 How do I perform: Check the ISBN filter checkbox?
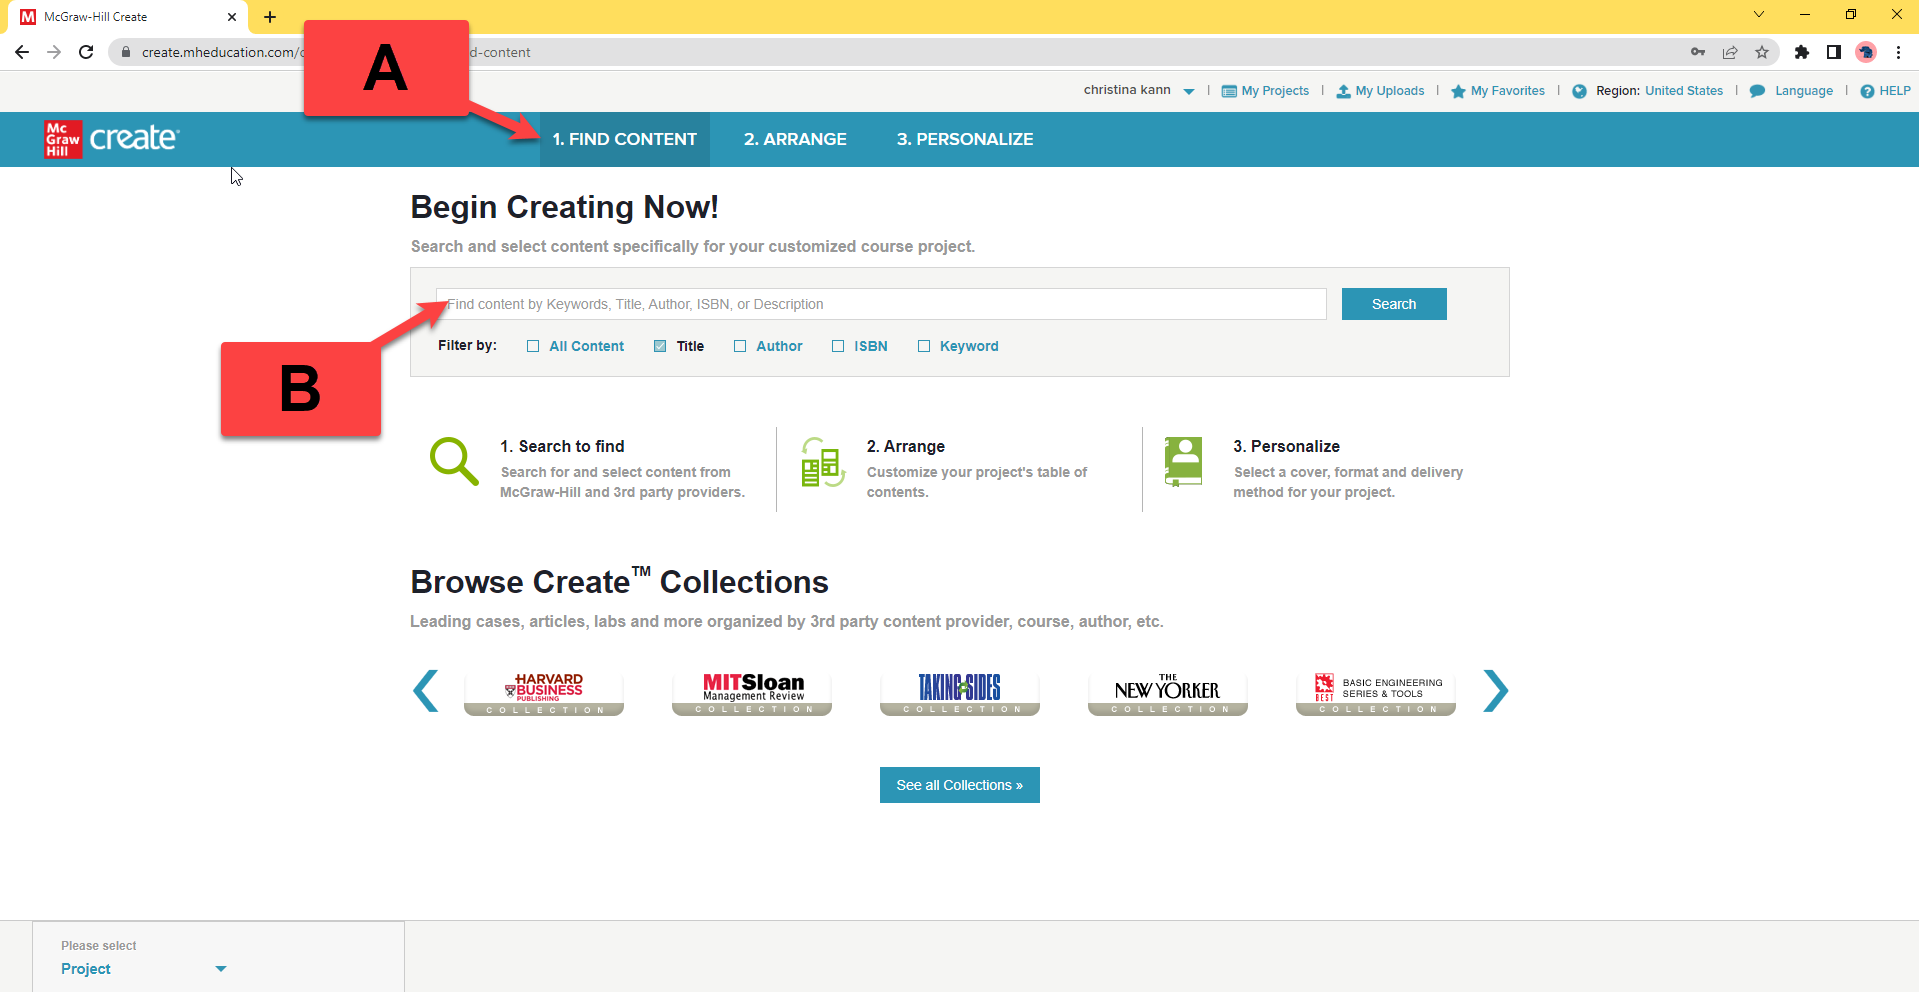click(x=838, y=346)
